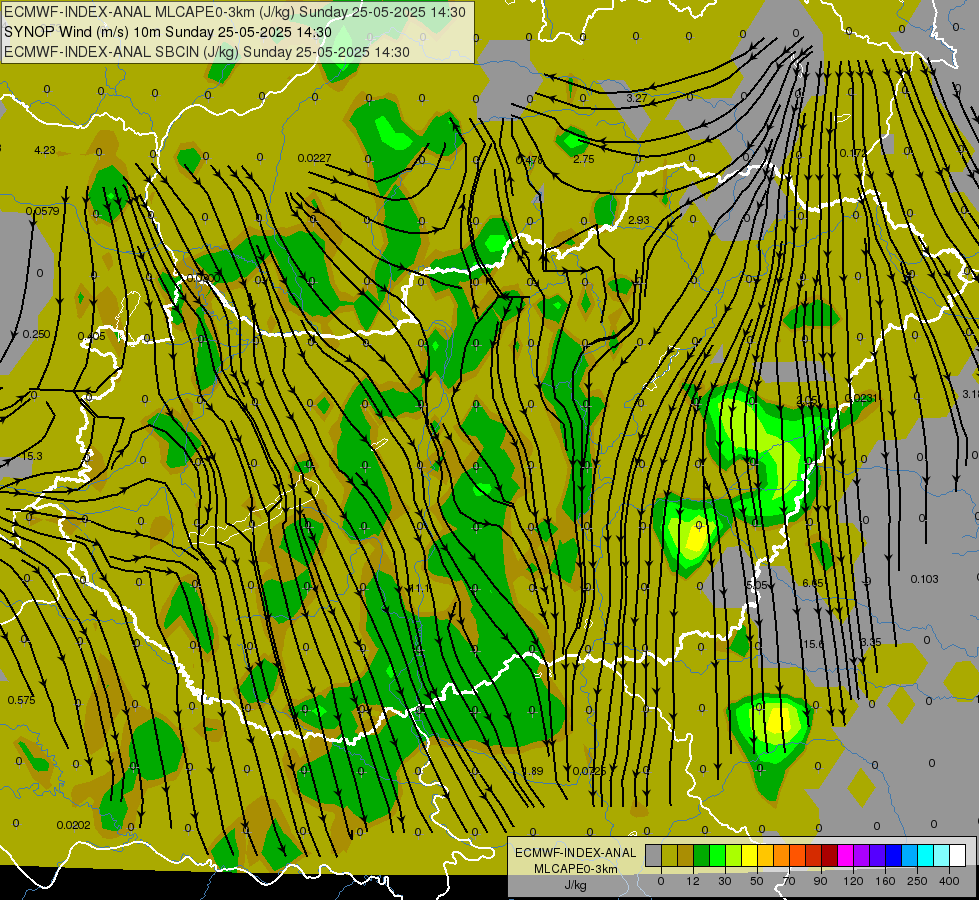Select the magenta legend swatch
The width and height of the screenshot is (979, 900).
(846, 855)
